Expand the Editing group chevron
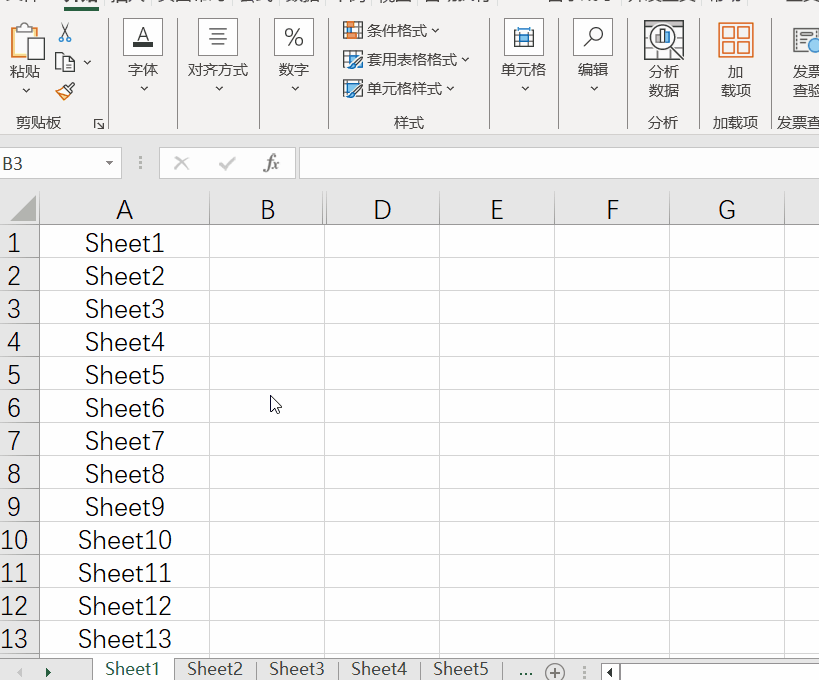 pos(594,88)
